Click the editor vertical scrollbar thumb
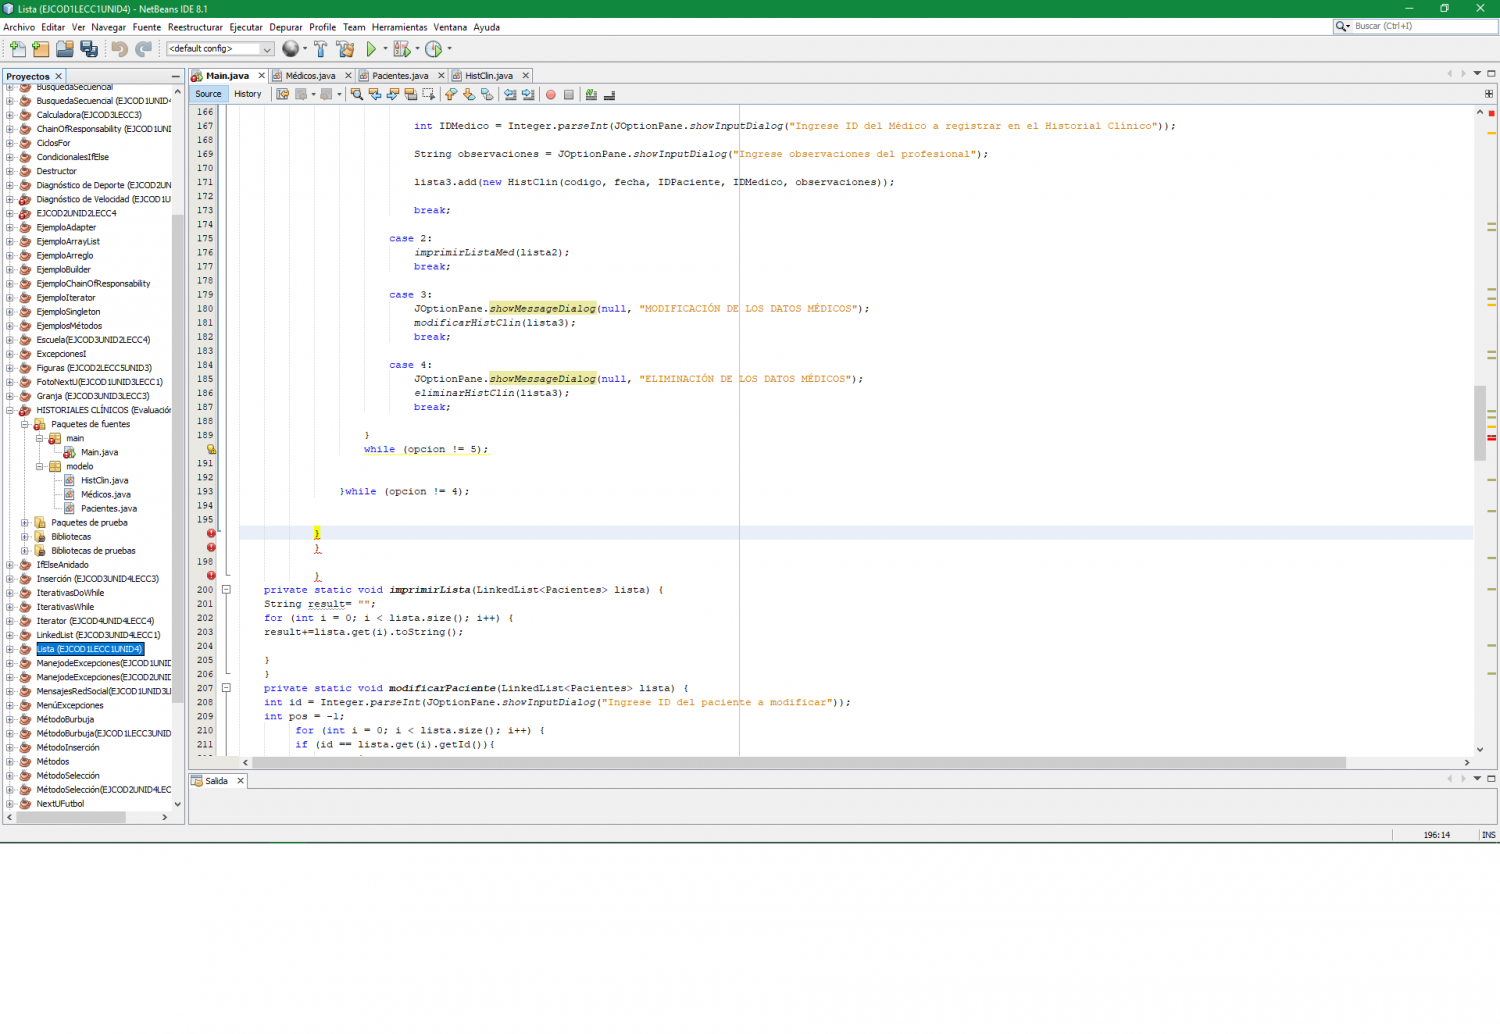 pos(1480,423)
